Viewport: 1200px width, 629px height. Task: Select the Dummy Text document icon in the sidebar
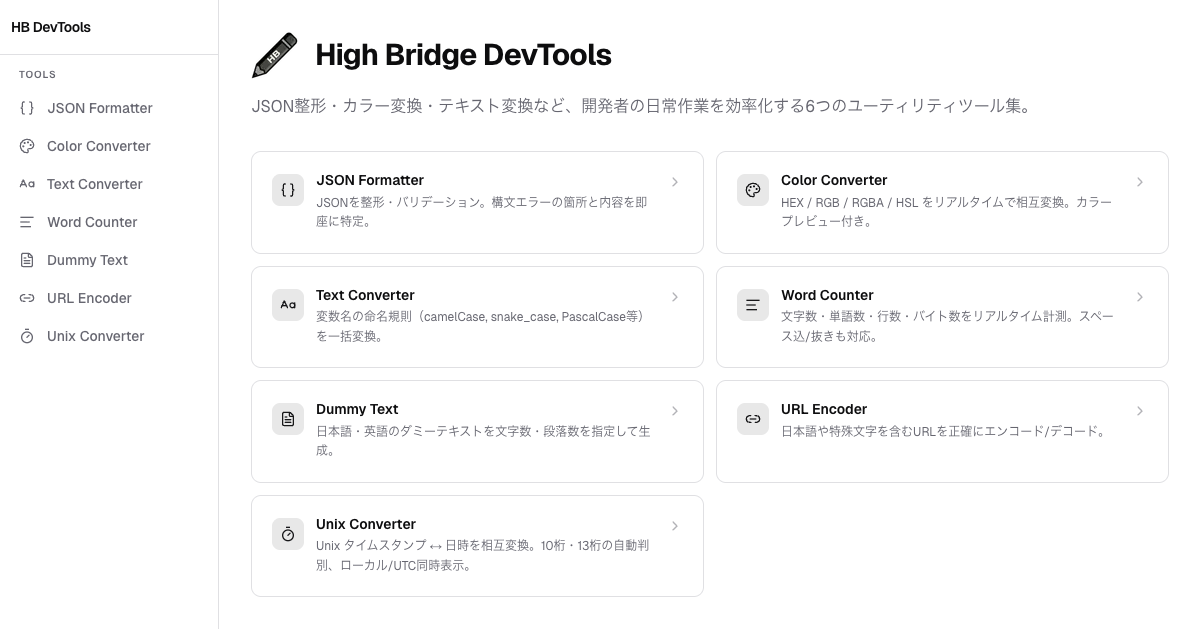[x=27, y=260]
